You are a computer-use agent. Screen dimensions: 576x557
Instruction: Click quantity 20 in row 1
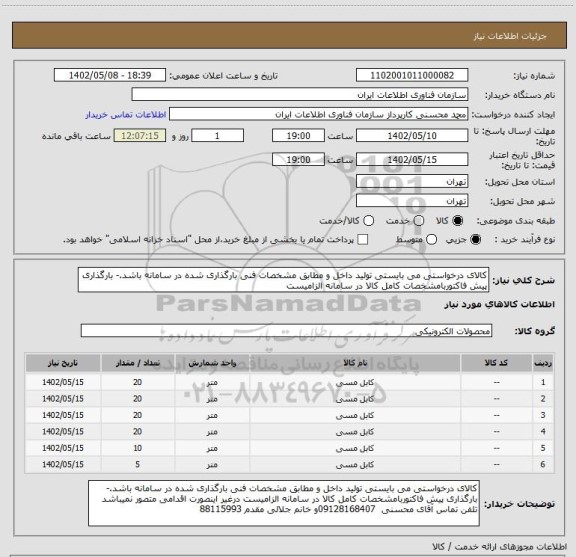click(137, 382)
